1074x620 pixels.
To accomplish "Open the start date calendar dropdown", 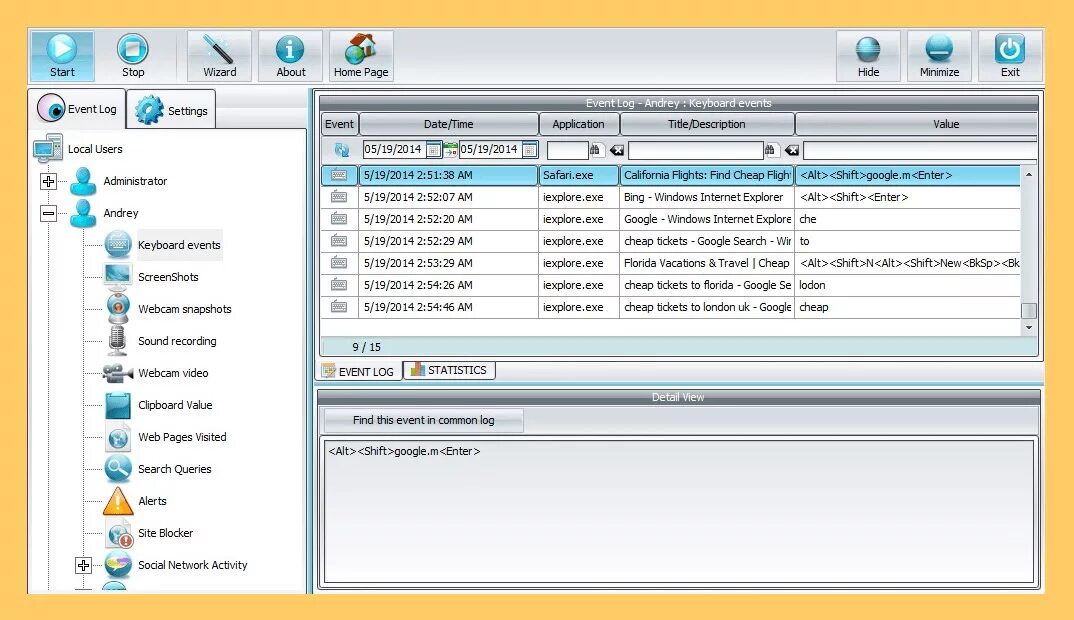I will (x=434, y=149).
